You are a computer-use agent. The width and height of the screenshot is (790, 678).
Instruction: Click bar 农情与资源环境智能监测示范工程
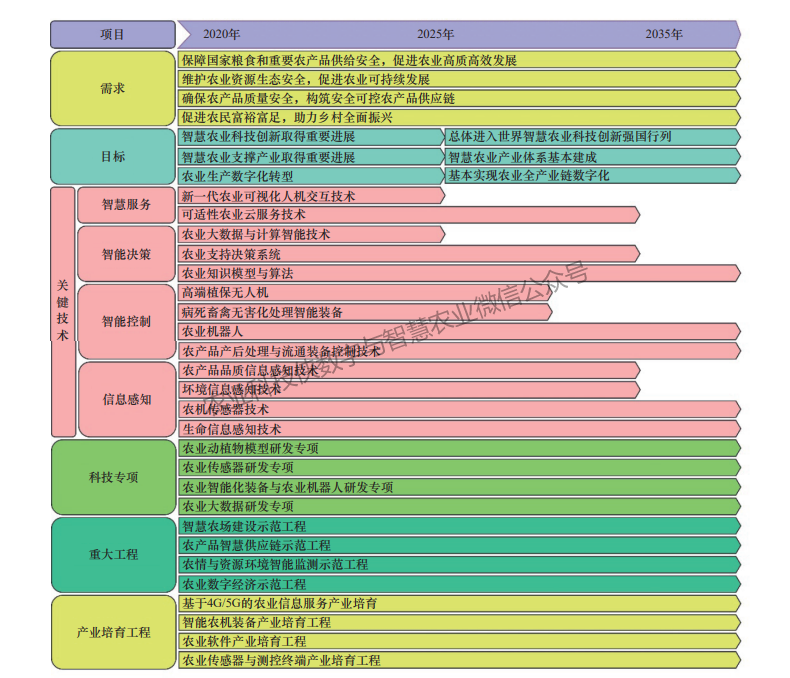point(459,564)
